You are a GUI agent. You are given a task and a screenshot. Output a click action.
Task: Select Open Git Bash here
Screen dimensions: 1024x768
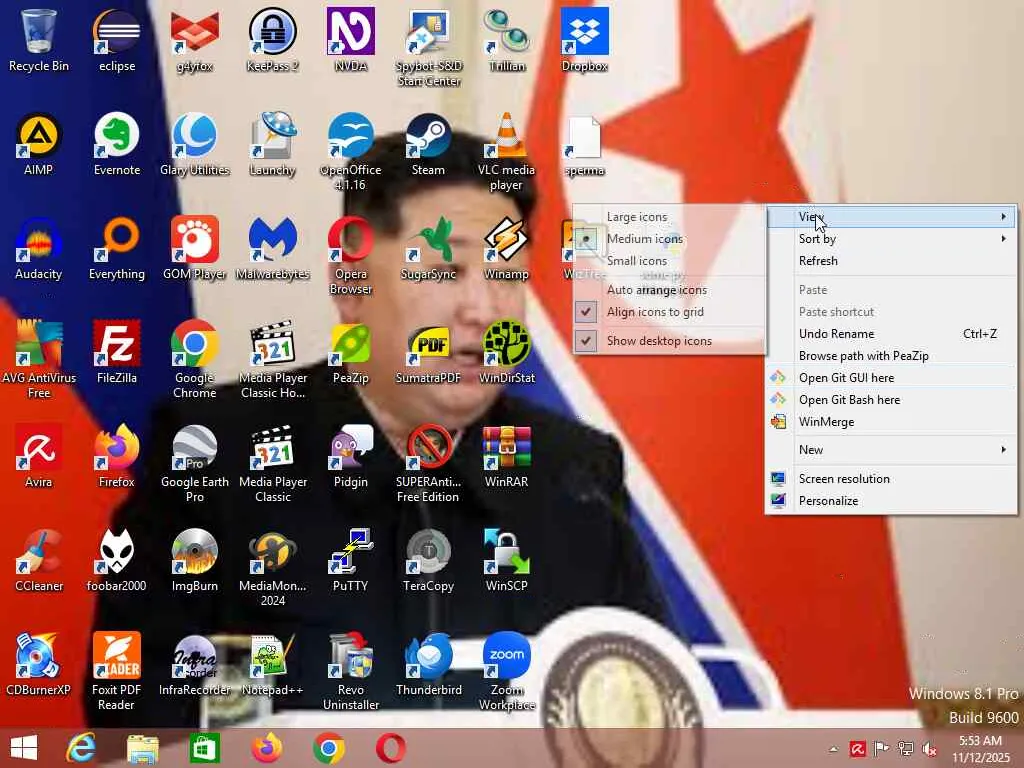click(891, 400)
